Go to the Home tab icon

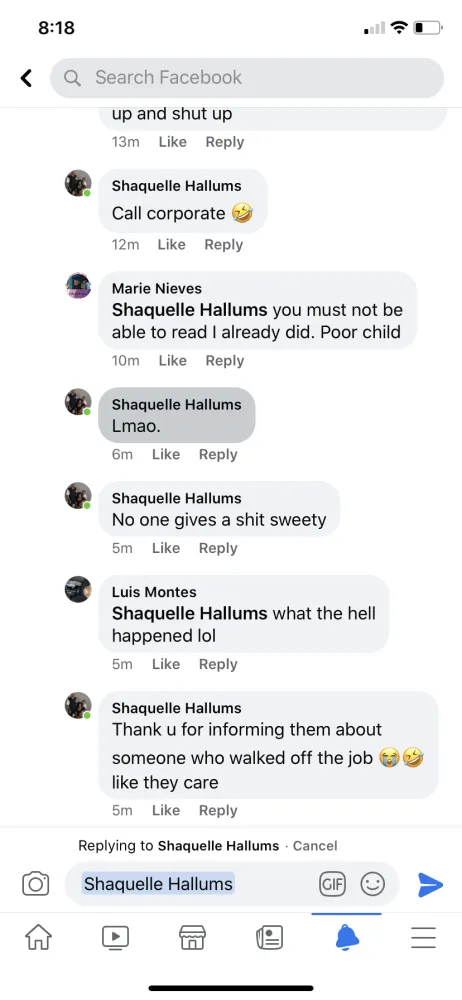[x=38, y=937]
